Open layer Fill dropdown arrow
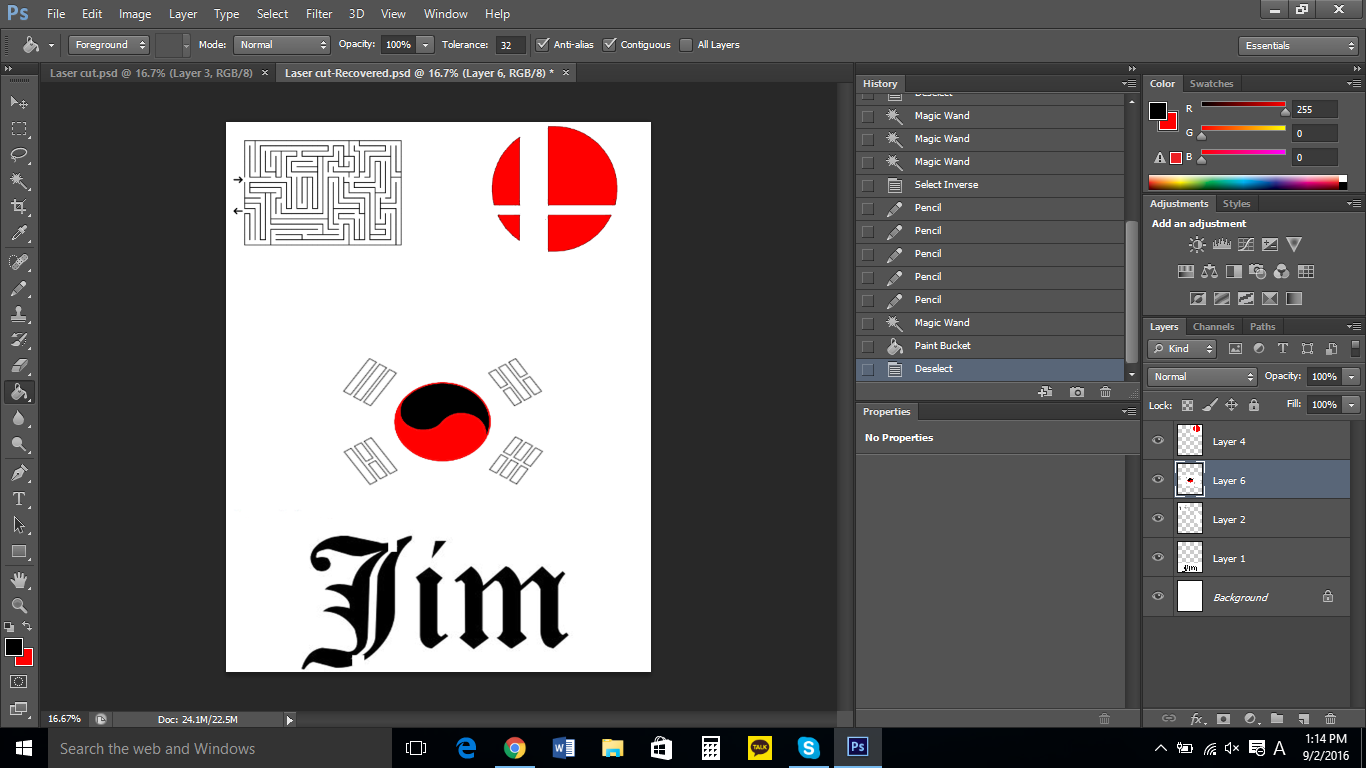This screenshot has height=768, width=1366. [x=1352, y=404]
